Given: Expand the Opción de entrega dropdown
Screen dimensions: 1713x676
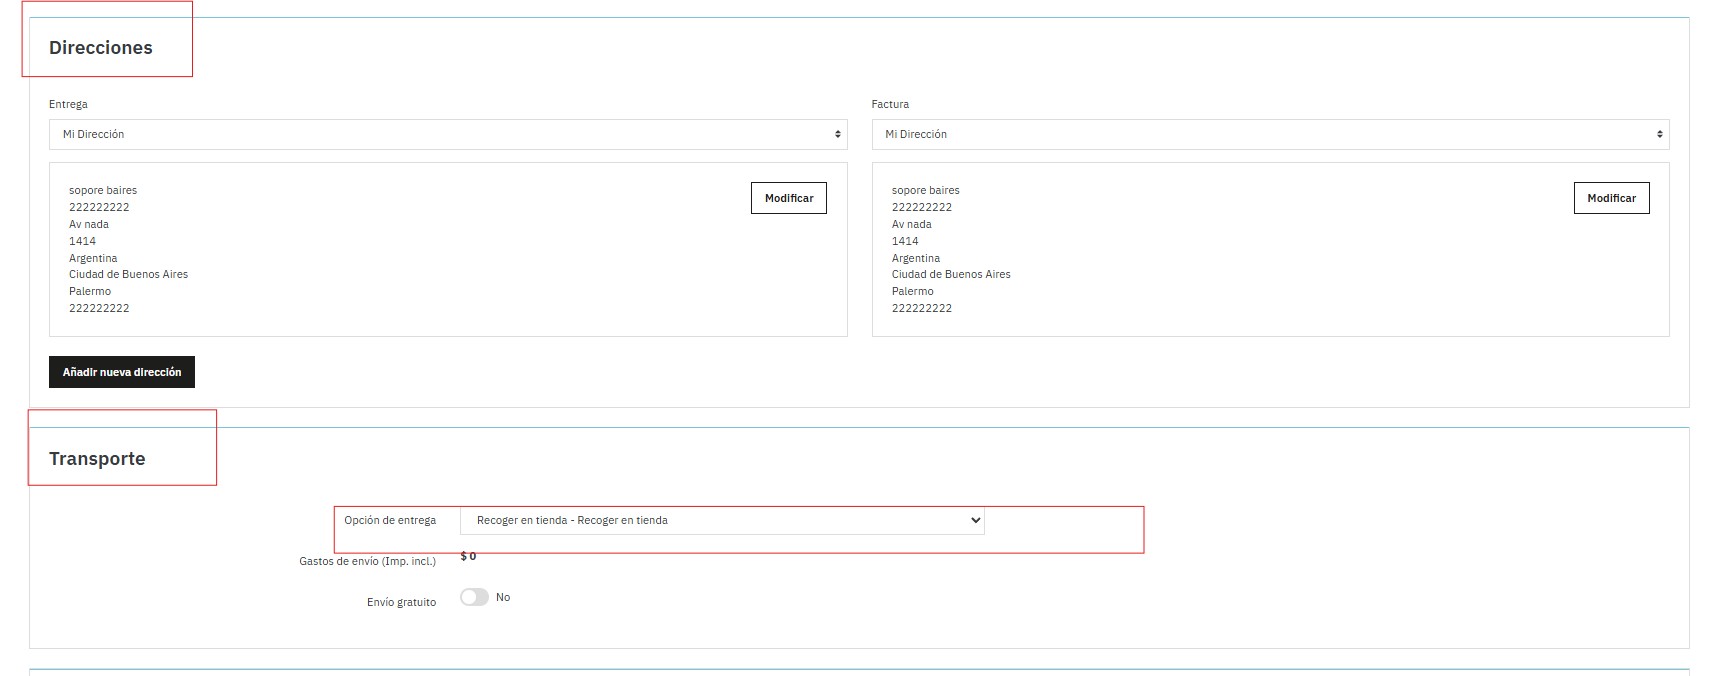Looking at the screenshot, I should click(x=722, y=520).
